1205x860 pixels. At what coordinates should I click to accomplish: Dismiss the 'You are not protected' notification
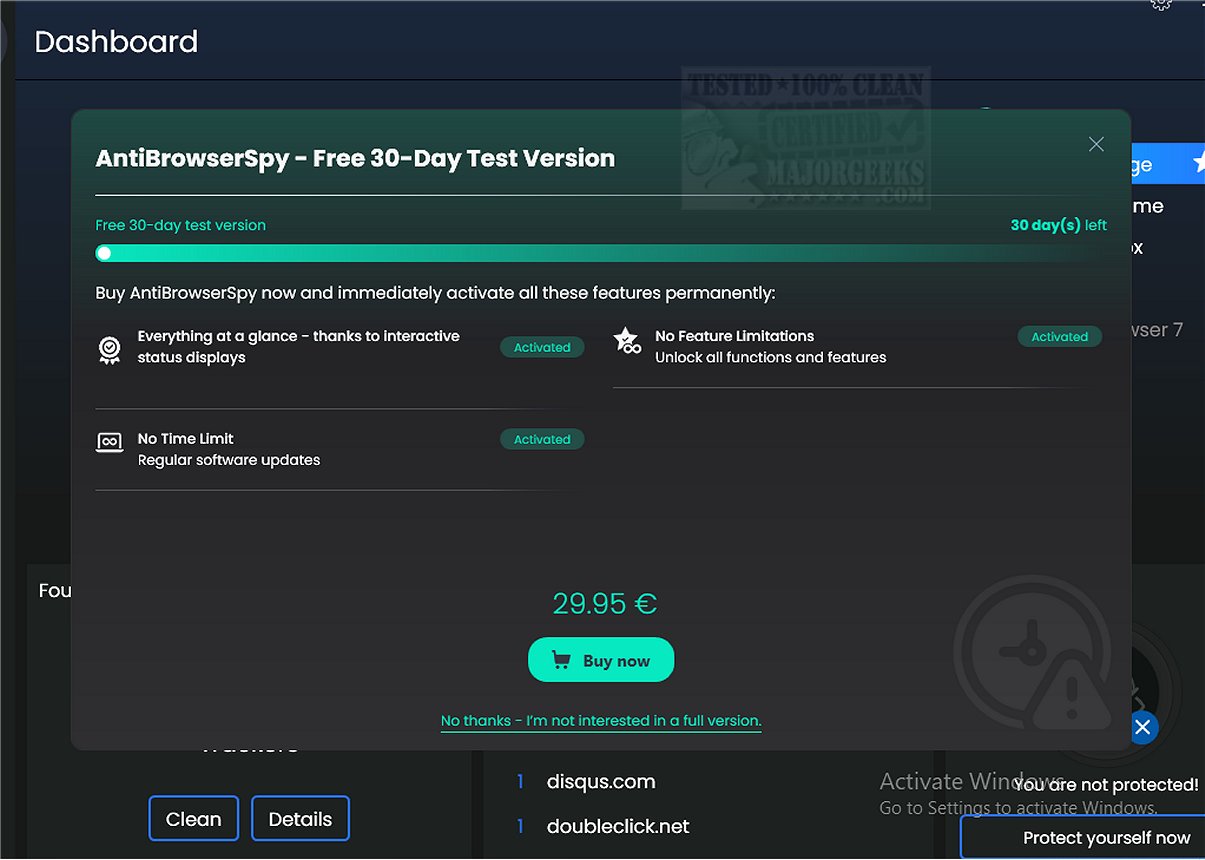pos(1143,727)
